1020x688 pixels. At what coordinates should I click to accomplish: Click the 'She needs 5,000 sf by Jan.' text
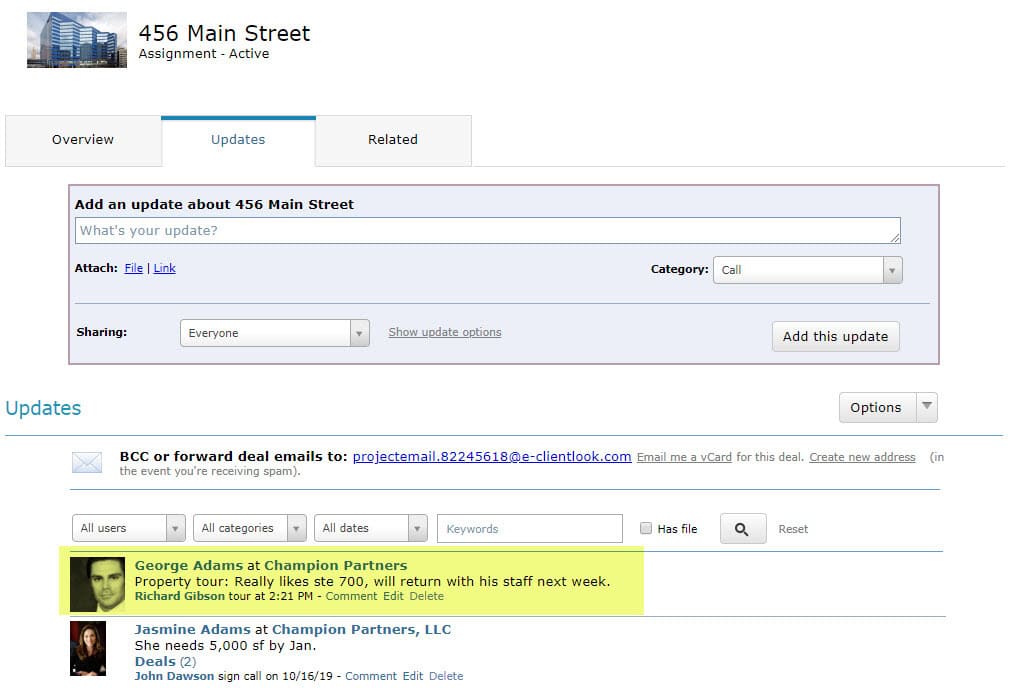coord(225,646)
